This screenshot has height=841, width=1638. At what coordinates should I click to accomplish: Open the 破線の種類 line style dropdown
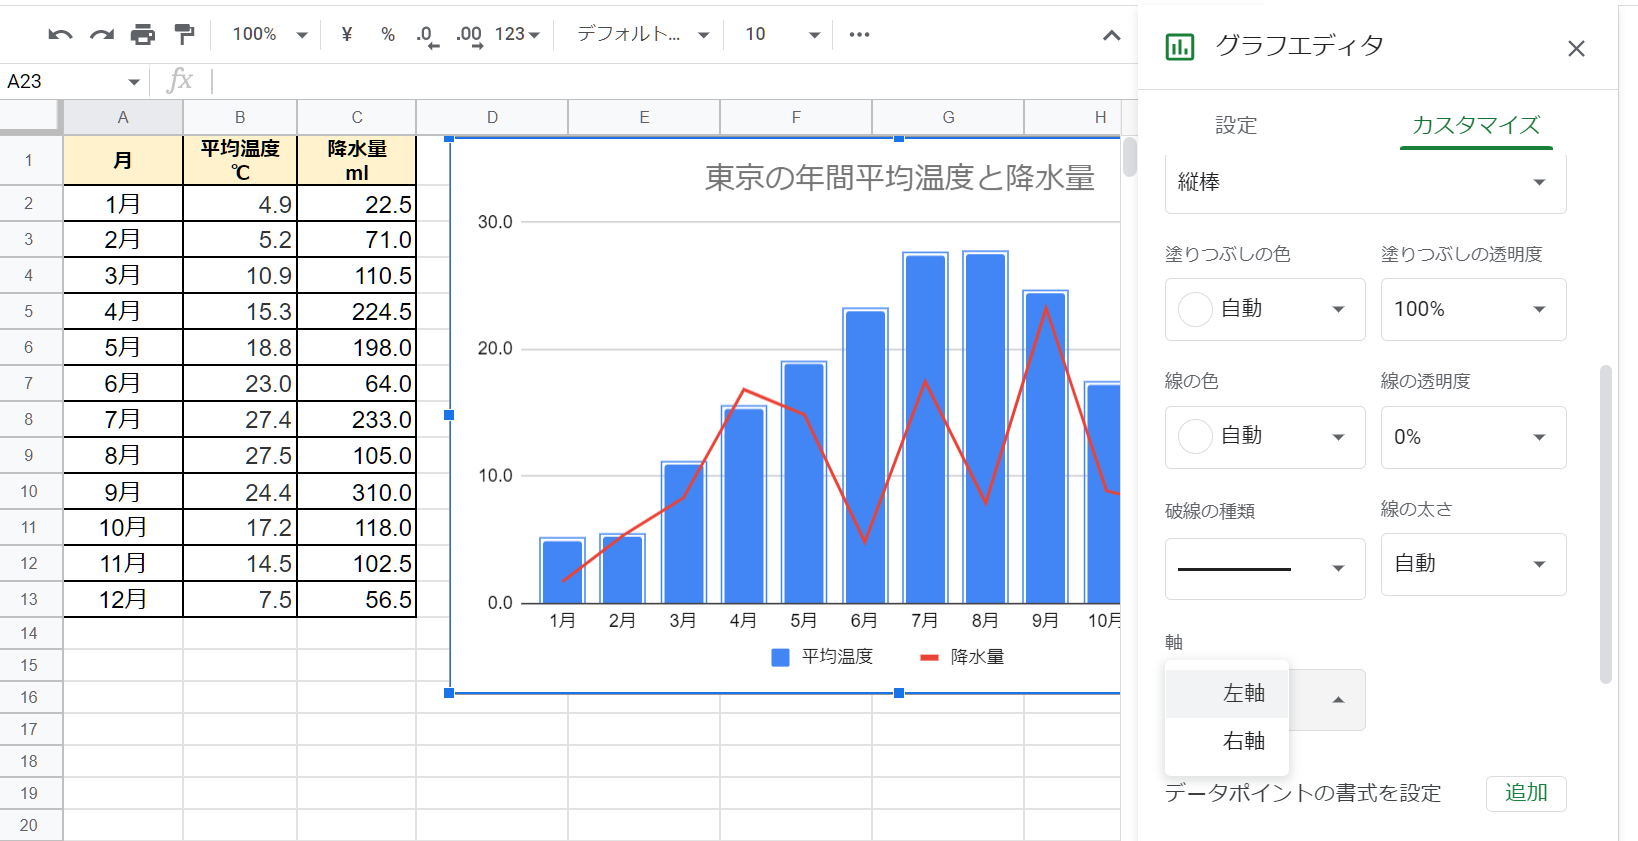click(x=1265, y=568)
